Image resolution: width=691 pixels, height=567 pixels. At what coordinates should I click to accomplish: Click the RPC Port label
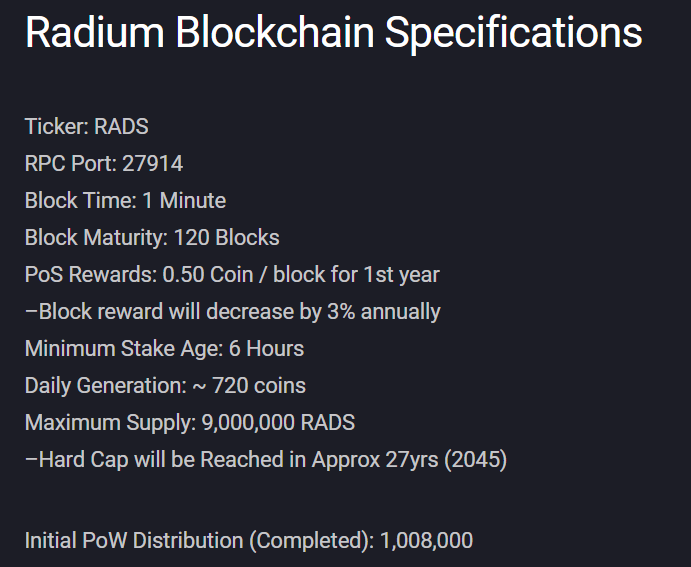point(70,164)
